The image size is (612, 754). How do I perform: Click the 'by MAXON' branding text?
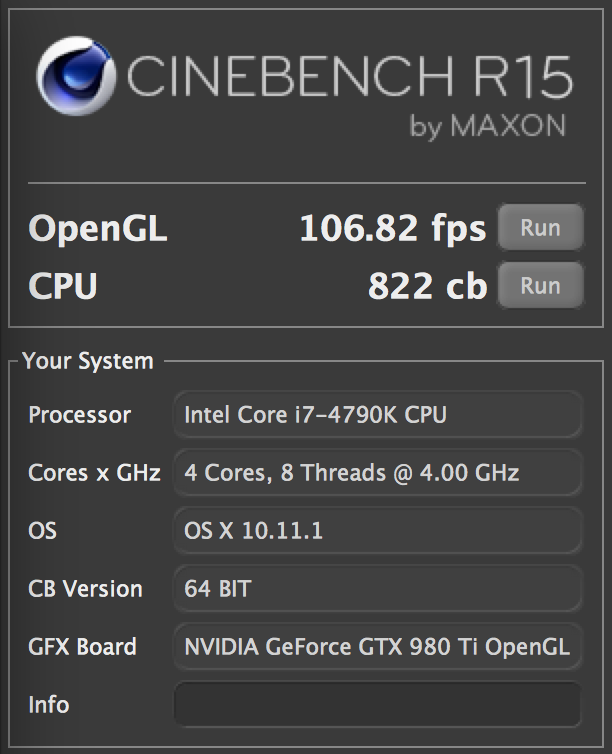coord(488,127)
